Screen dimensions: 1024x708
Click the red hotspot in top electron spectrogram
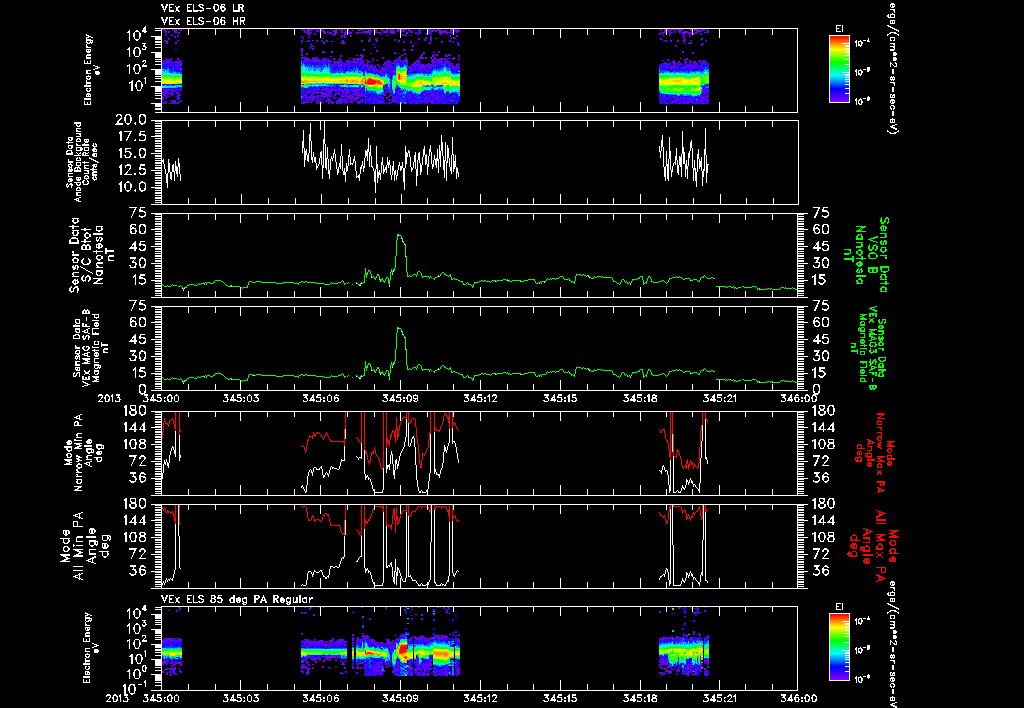(x=374, y=82)
